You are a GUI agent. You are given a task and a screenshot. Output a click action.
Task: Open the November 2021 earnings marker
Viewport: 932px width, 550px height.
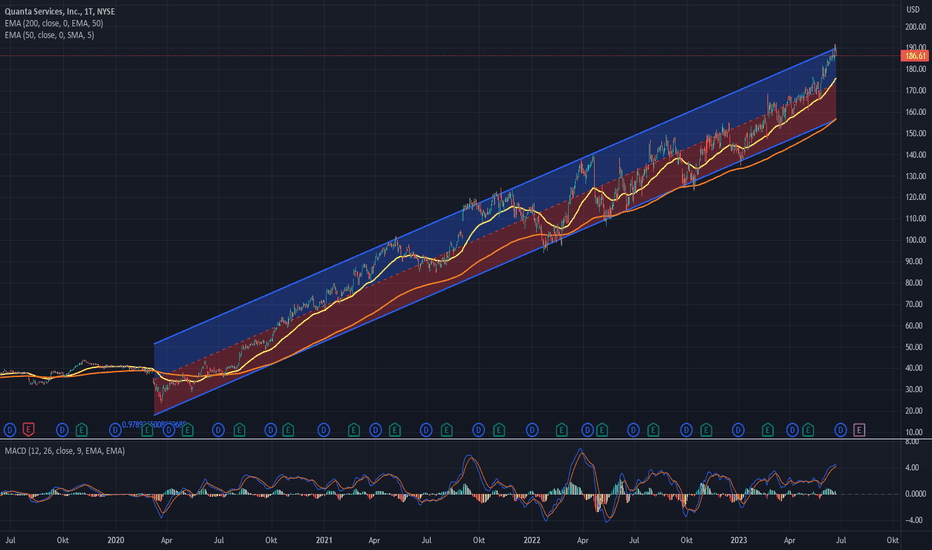click(x=499, y=429)
